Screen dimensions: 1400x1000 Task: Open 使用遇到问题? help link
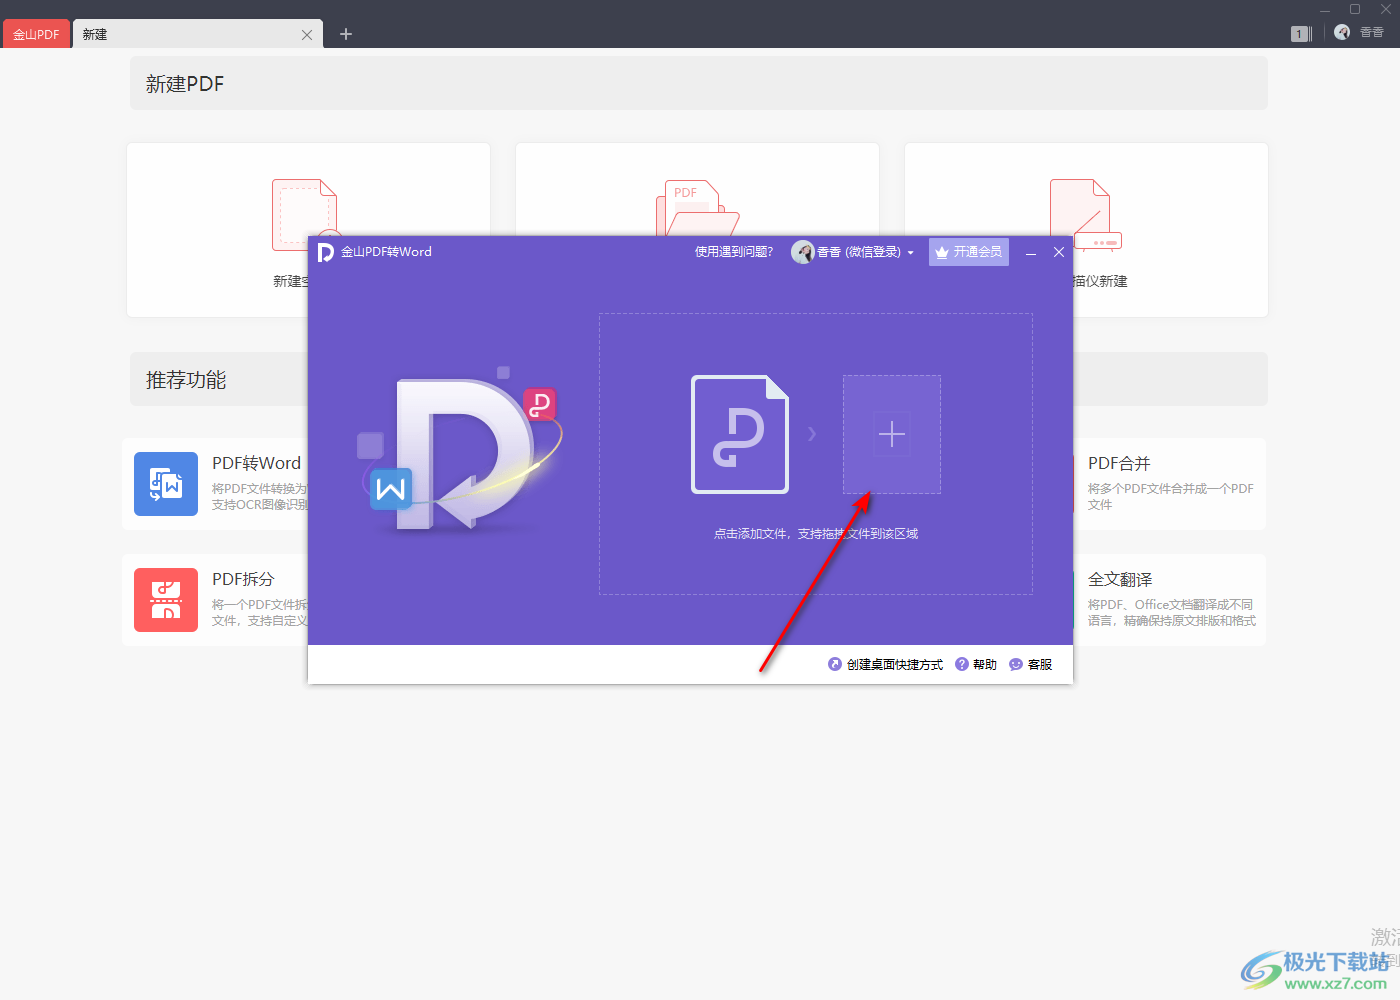pyautogui.click(x=734, y=252)
